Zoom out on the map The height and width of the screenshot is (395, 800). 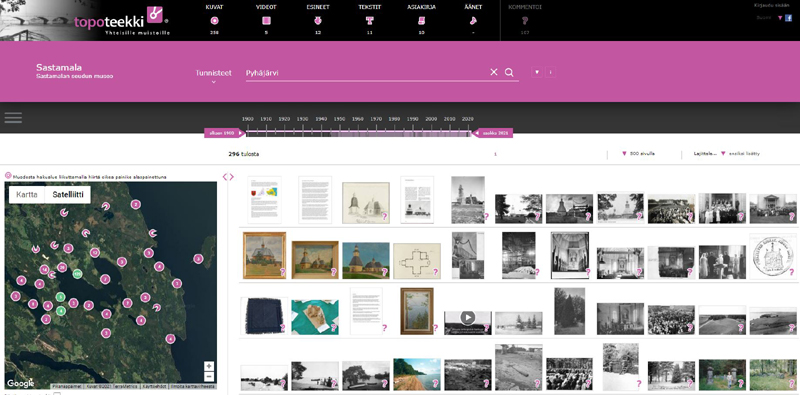[209, 377]
